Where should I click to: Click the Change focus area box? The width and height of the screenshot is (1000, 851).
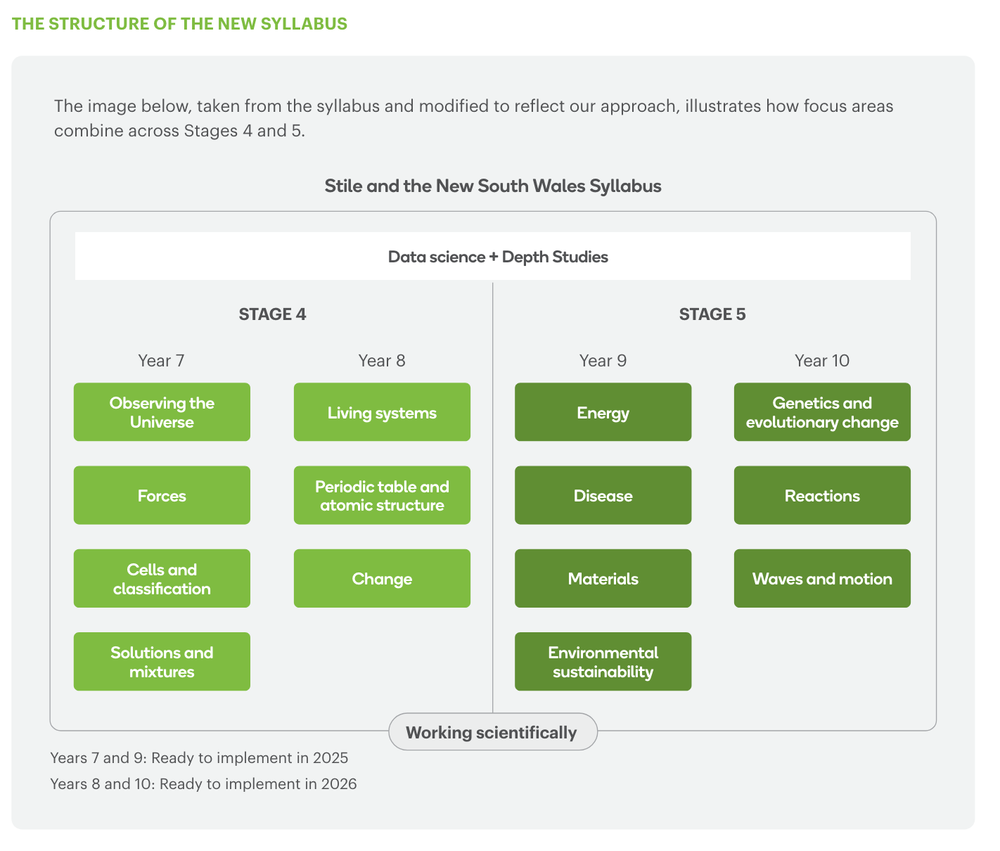click(x=382, y=578)
